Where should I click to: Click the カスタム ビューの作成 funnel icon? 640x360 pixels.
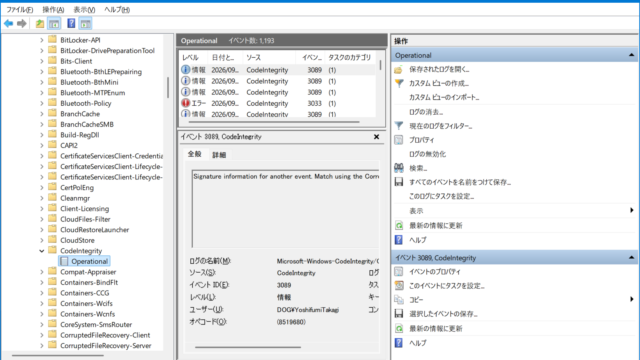coord(399,83)
